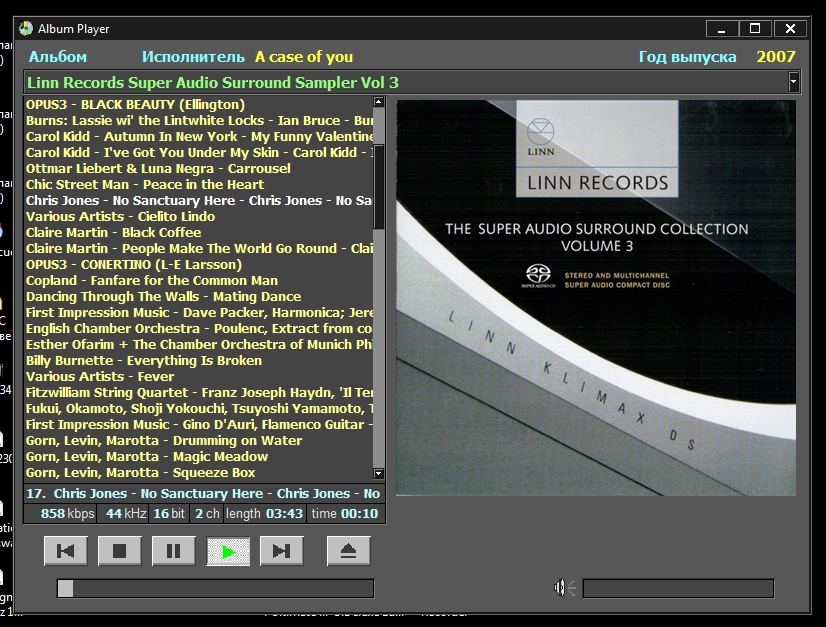Select Carol Kidd - Autumn In New York
The width and height of the screenshot is (826, 627).
[x=199, y=136]
